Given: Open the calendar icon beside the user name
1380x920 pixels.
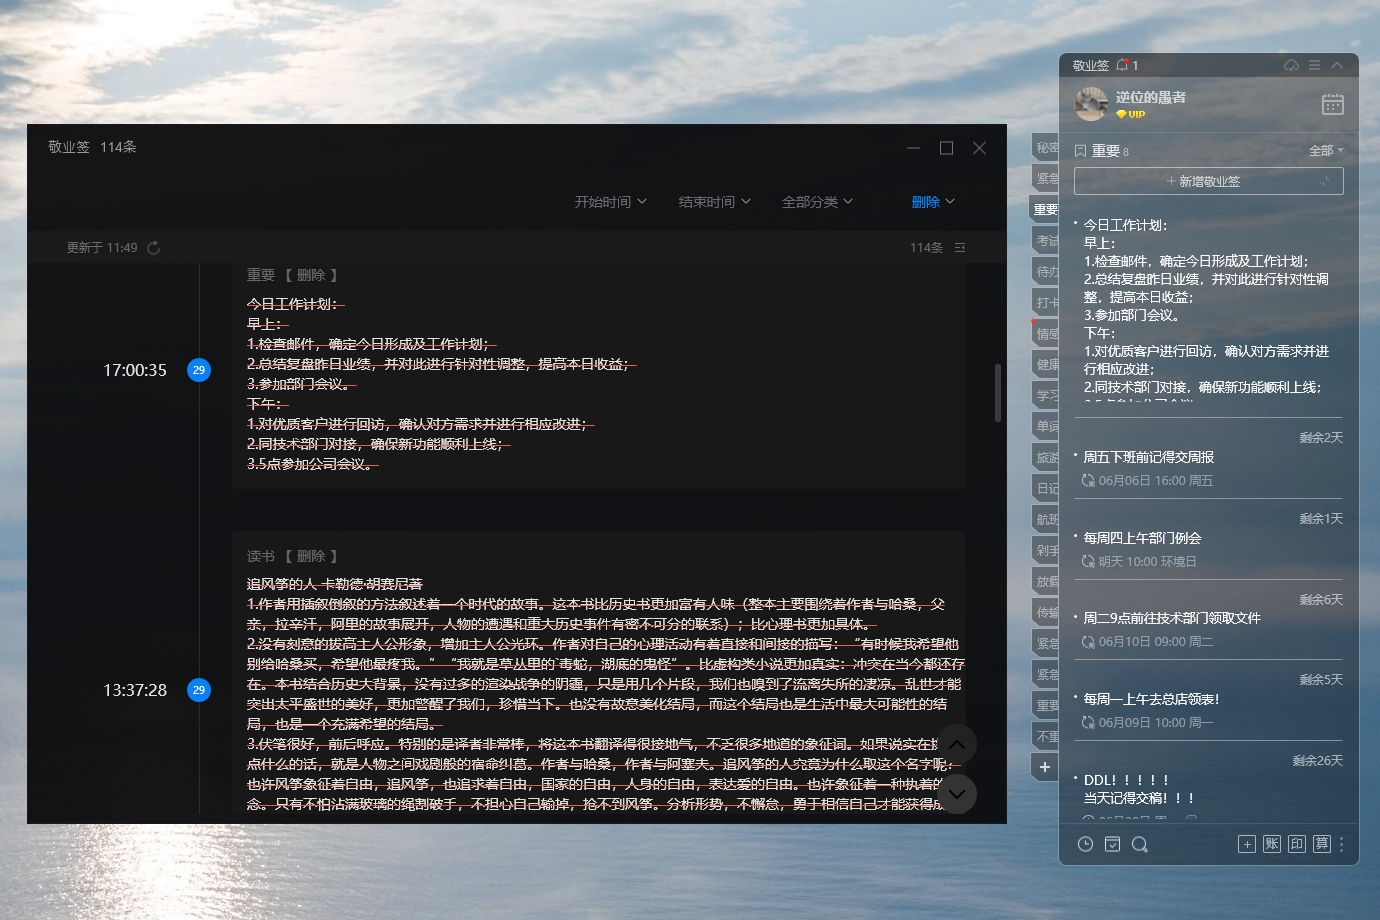Looking at the screenshot, I should pyautogui.click(x=1332, y=104).
